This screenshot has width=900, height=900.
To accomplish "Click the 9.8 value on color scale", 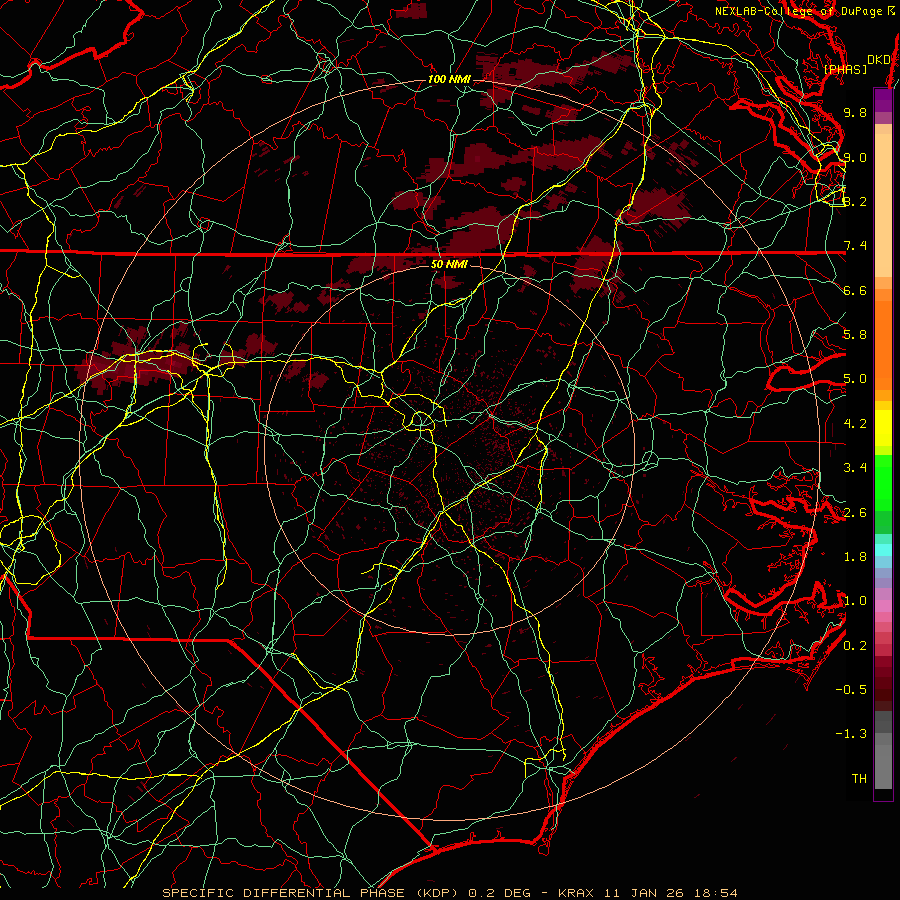I will click(855, 112).
